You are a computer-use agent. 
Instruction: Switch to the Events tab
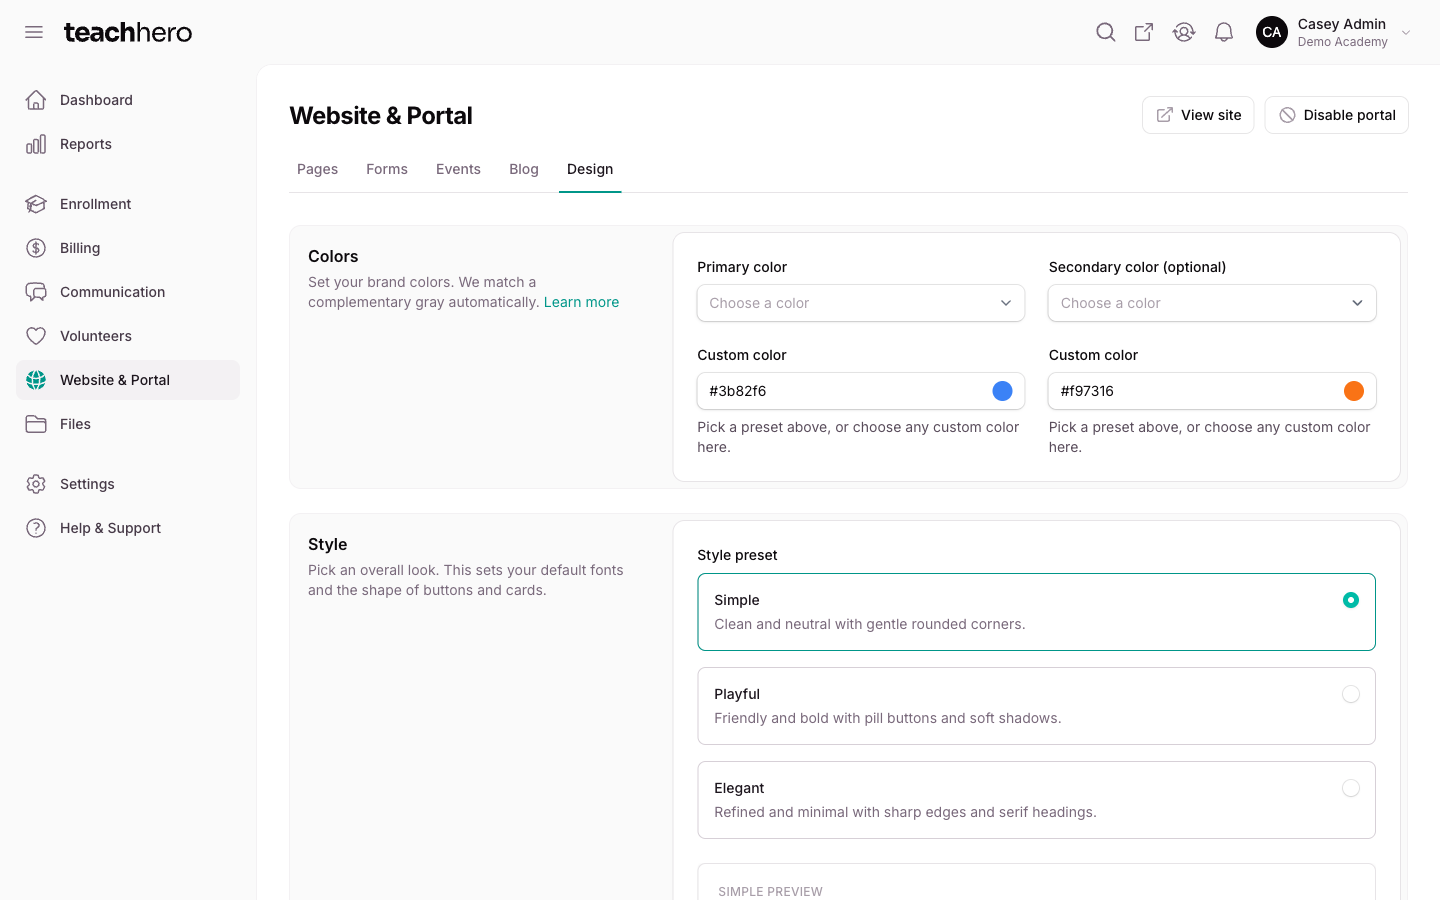(x=458, y=169)
